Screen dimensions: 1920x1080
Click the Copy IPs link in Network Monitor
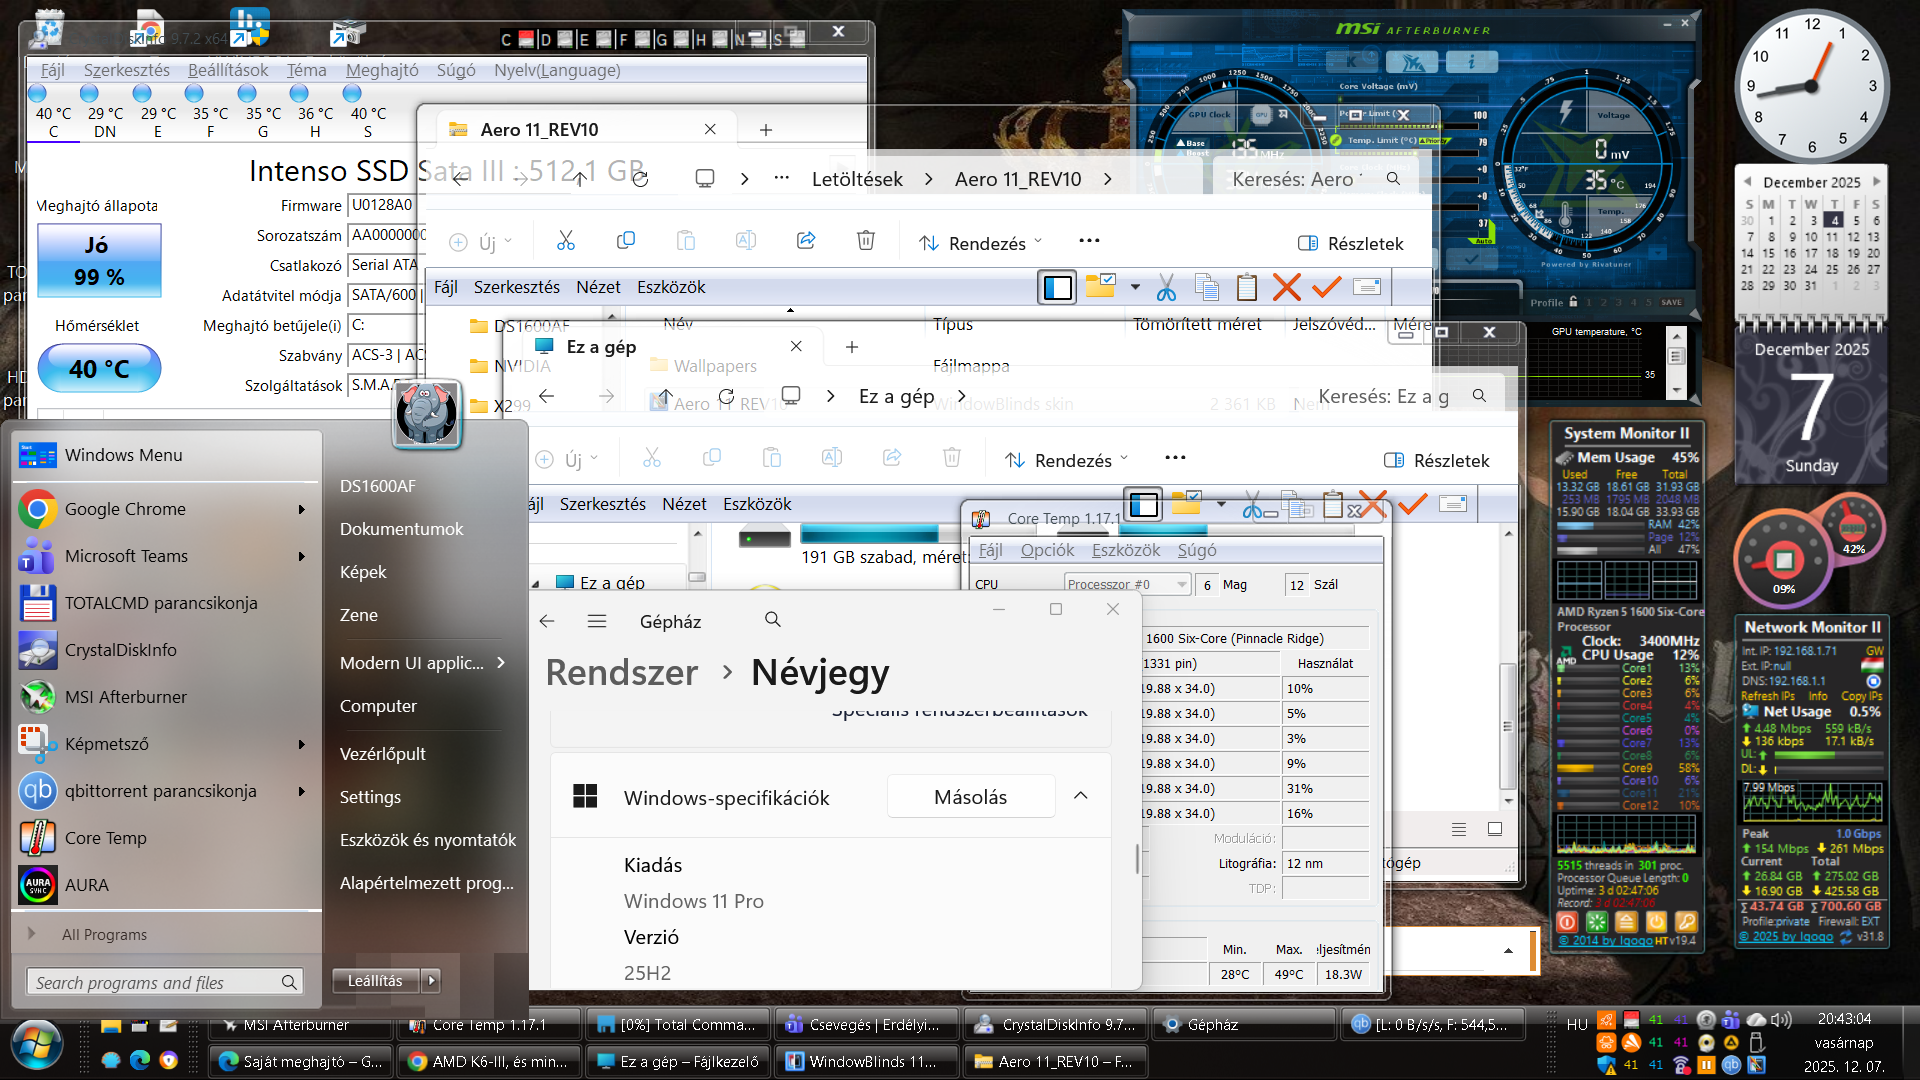click(1860, 696)
